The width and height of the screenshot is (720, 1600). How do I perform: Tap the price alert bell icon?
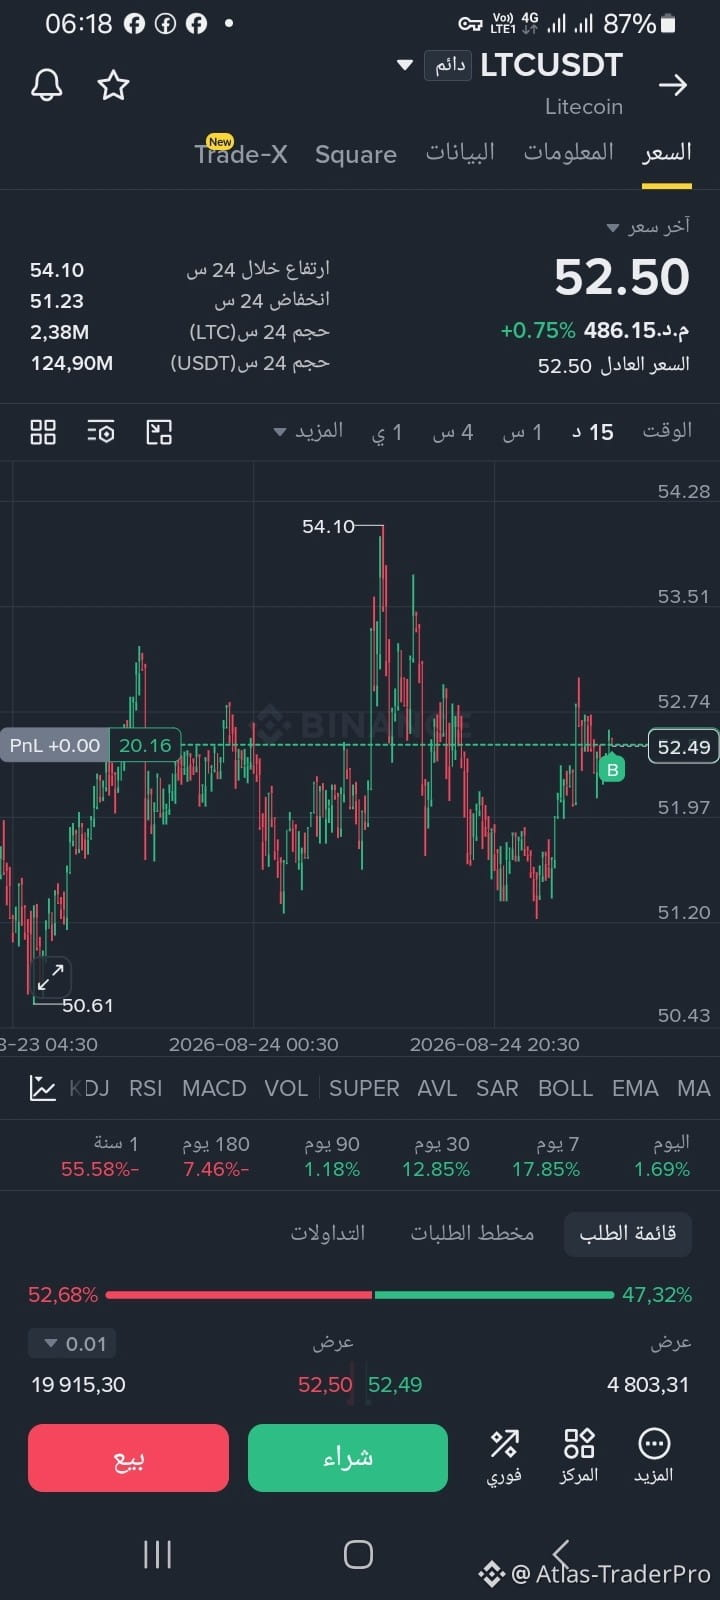(x=47, y=85)
